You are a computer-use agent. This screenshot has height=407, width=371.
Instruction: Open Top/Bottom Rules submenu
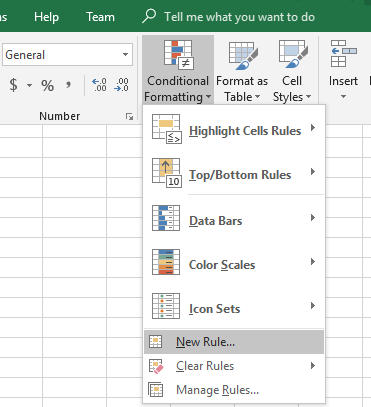point(234,173)
